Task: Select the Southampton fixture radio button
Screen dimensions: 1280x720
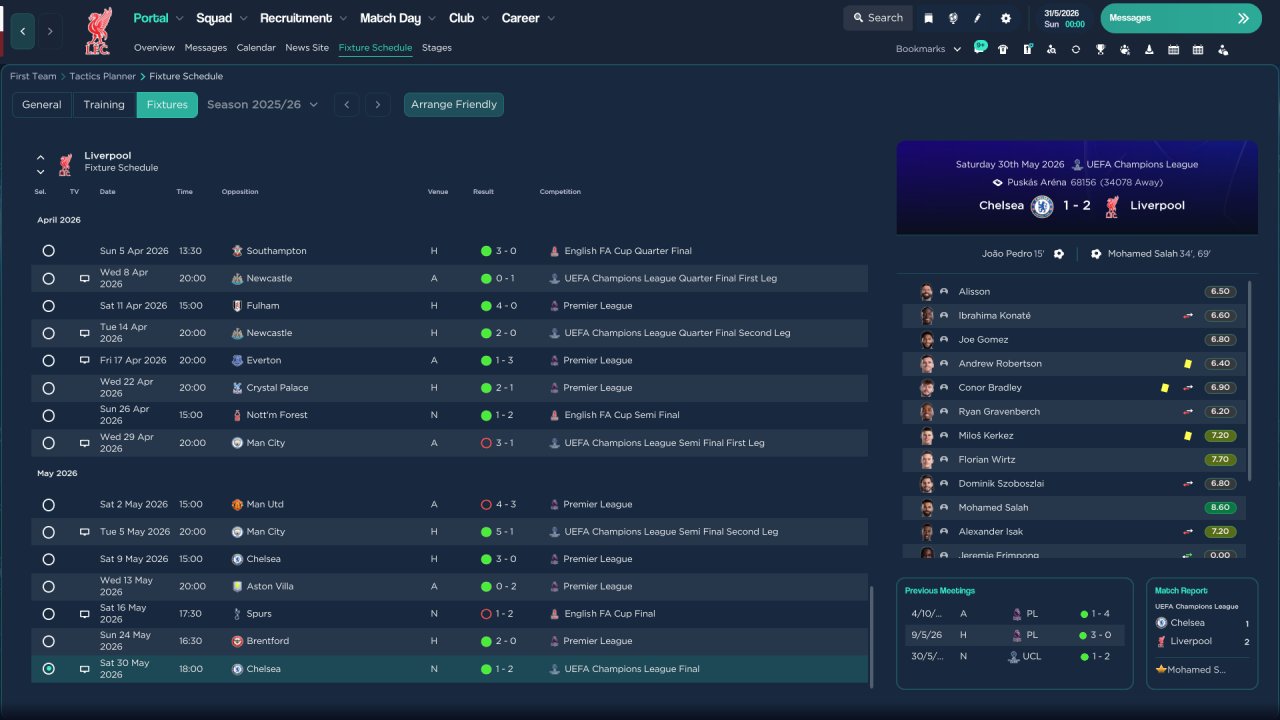Action: point(48,251)
